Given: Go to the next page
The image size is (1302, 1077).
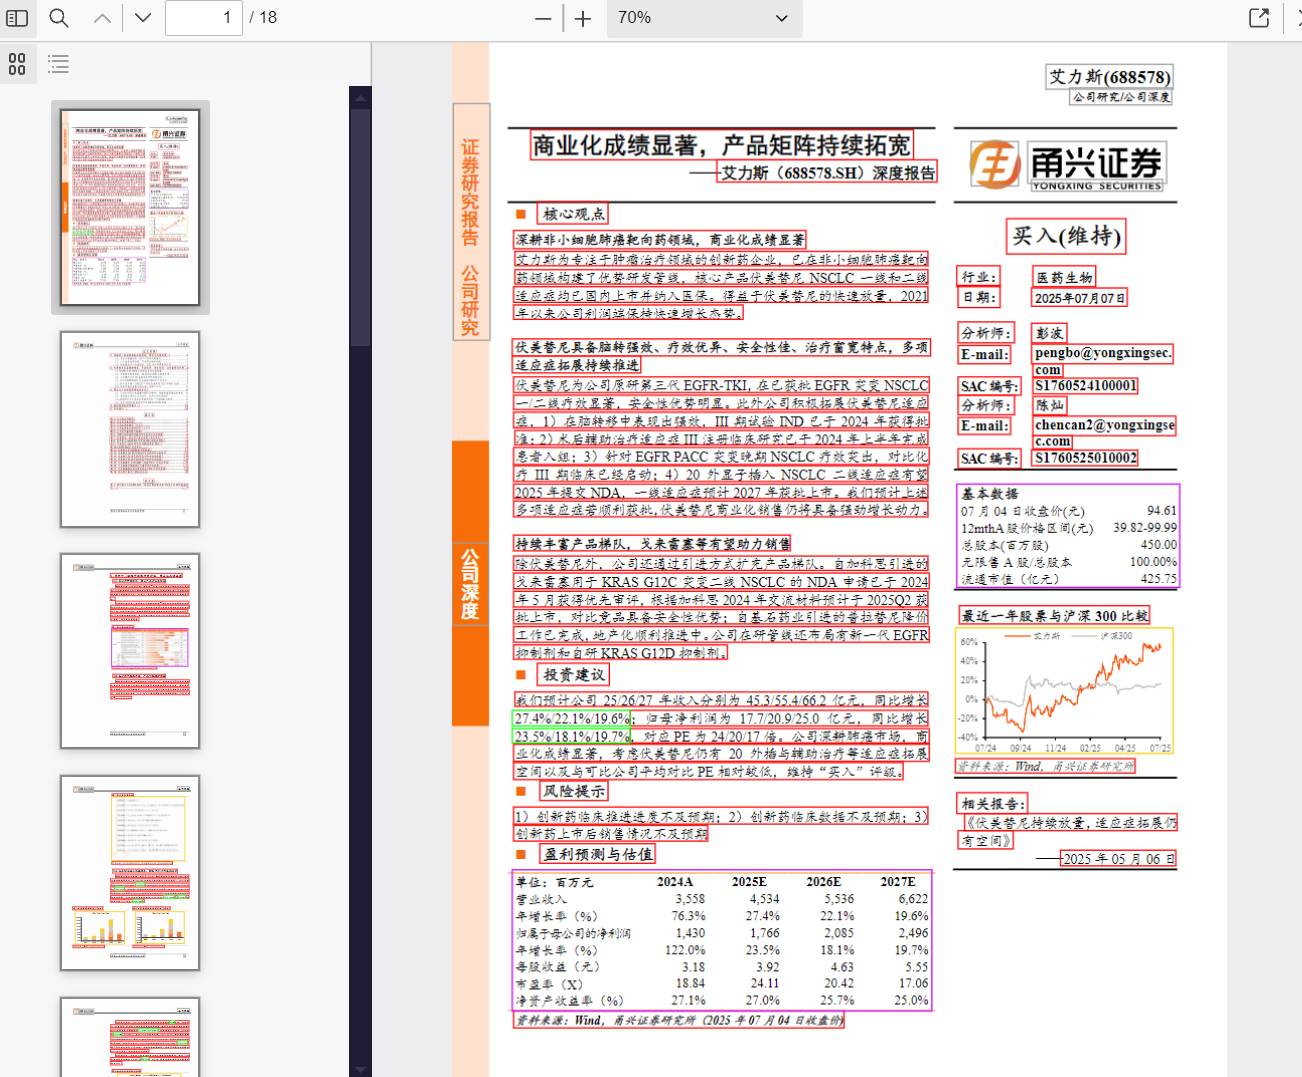Looking at the screenshot, I should click(142, 18).
